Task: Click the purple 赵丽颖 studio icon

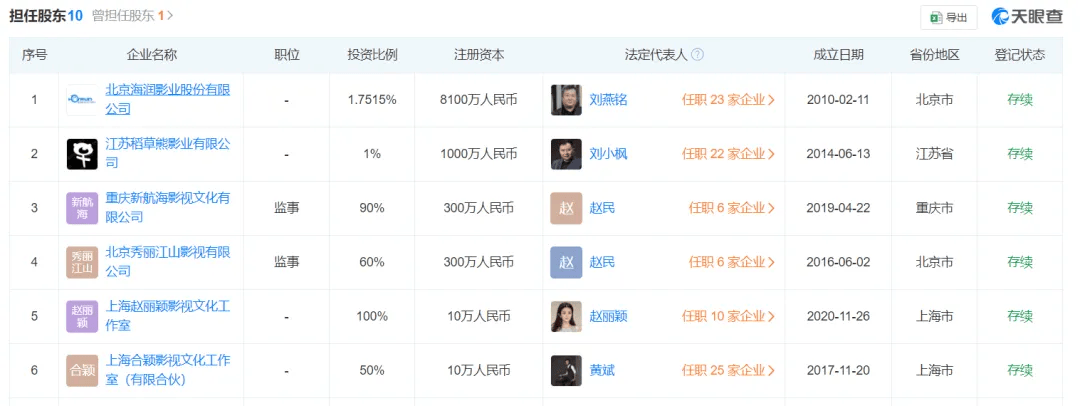Action: point(82,316)
